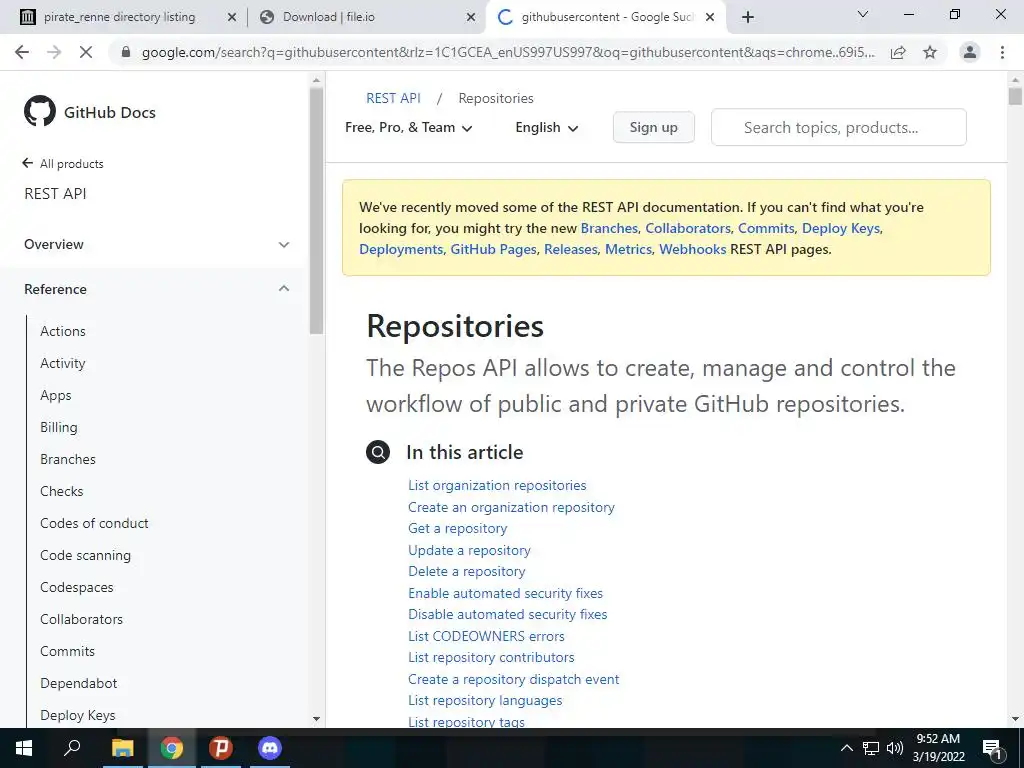Click the share page icon
The width and height of the screenshot is (1024, 768).
(898, 52)
